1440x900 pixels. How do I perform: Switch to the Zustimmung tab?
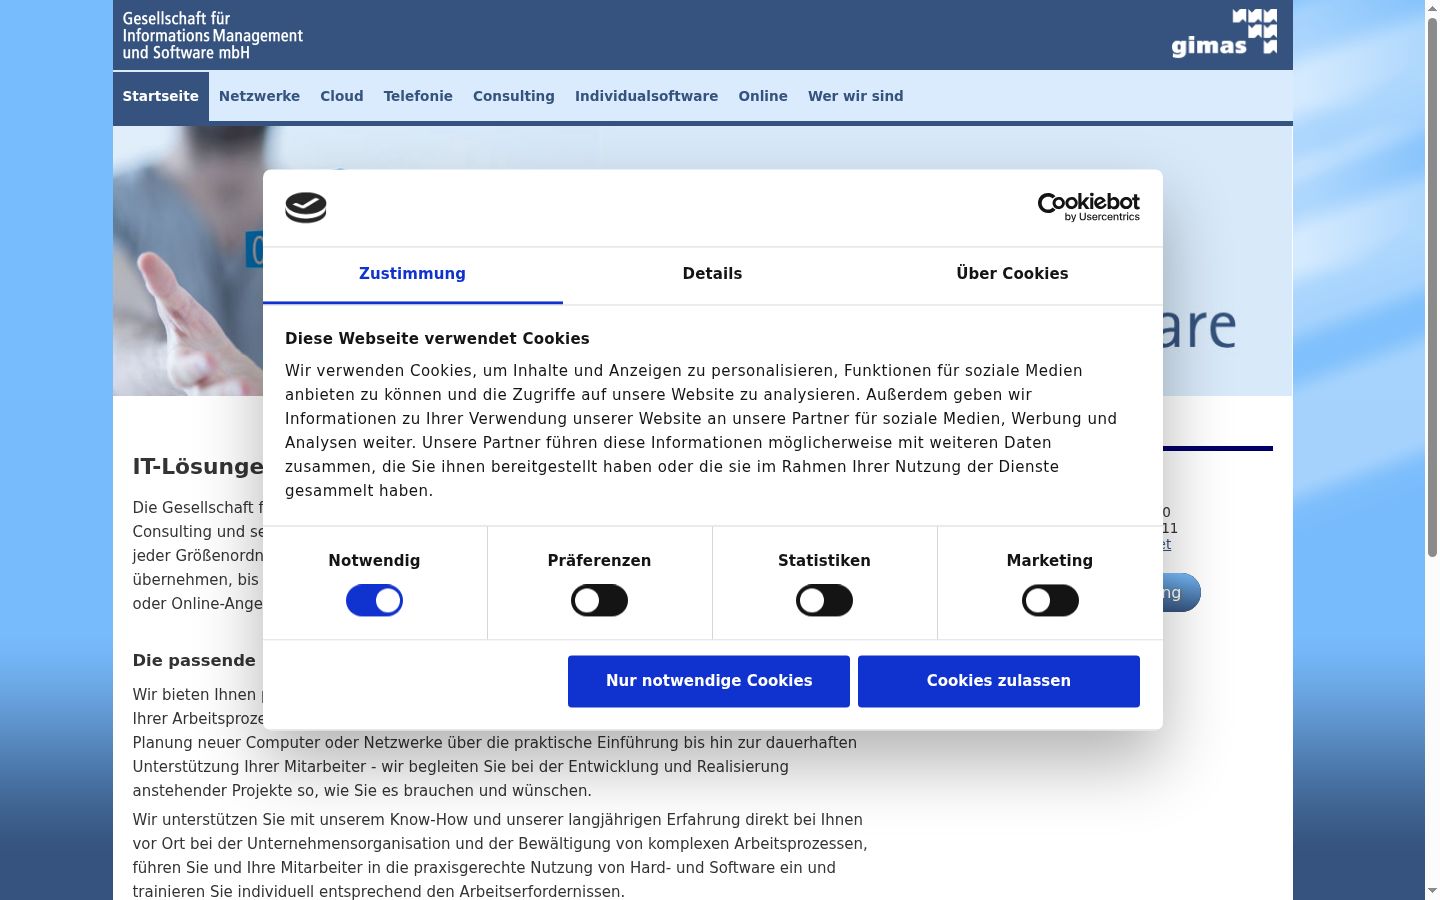pos(412,274)
